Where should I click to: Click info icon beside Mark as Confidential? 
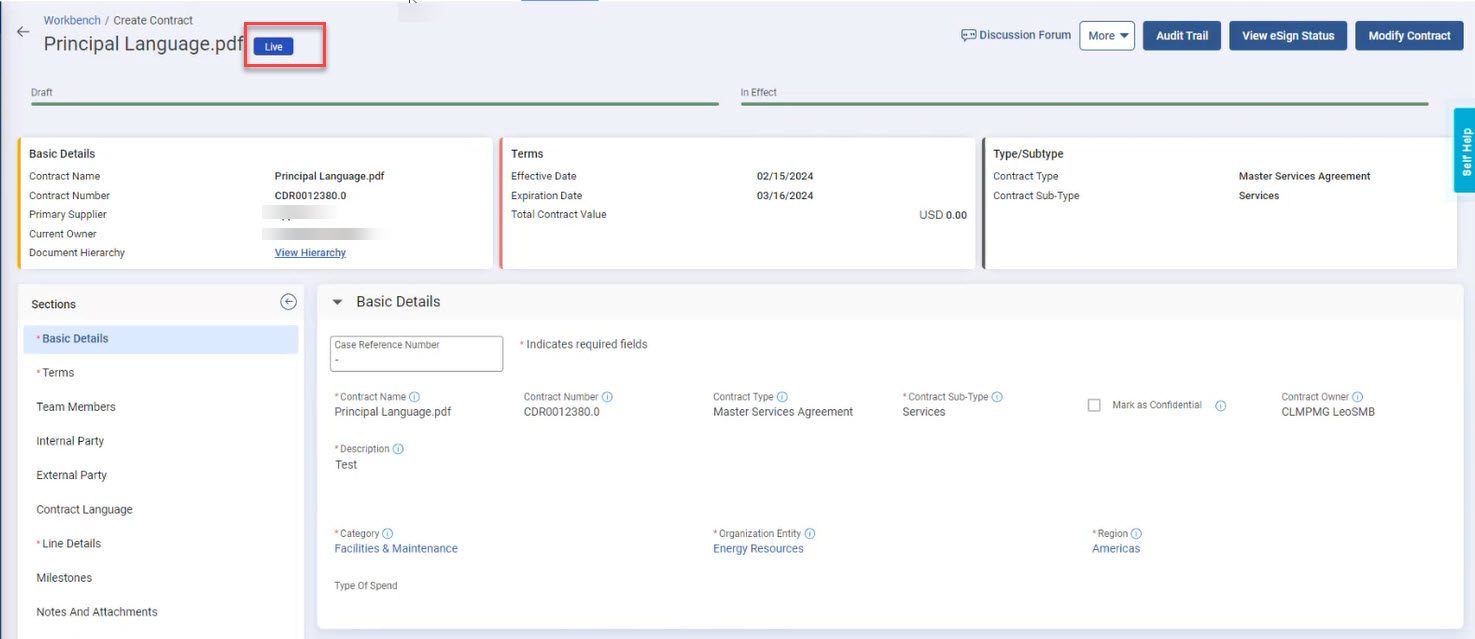(1220, 406)
